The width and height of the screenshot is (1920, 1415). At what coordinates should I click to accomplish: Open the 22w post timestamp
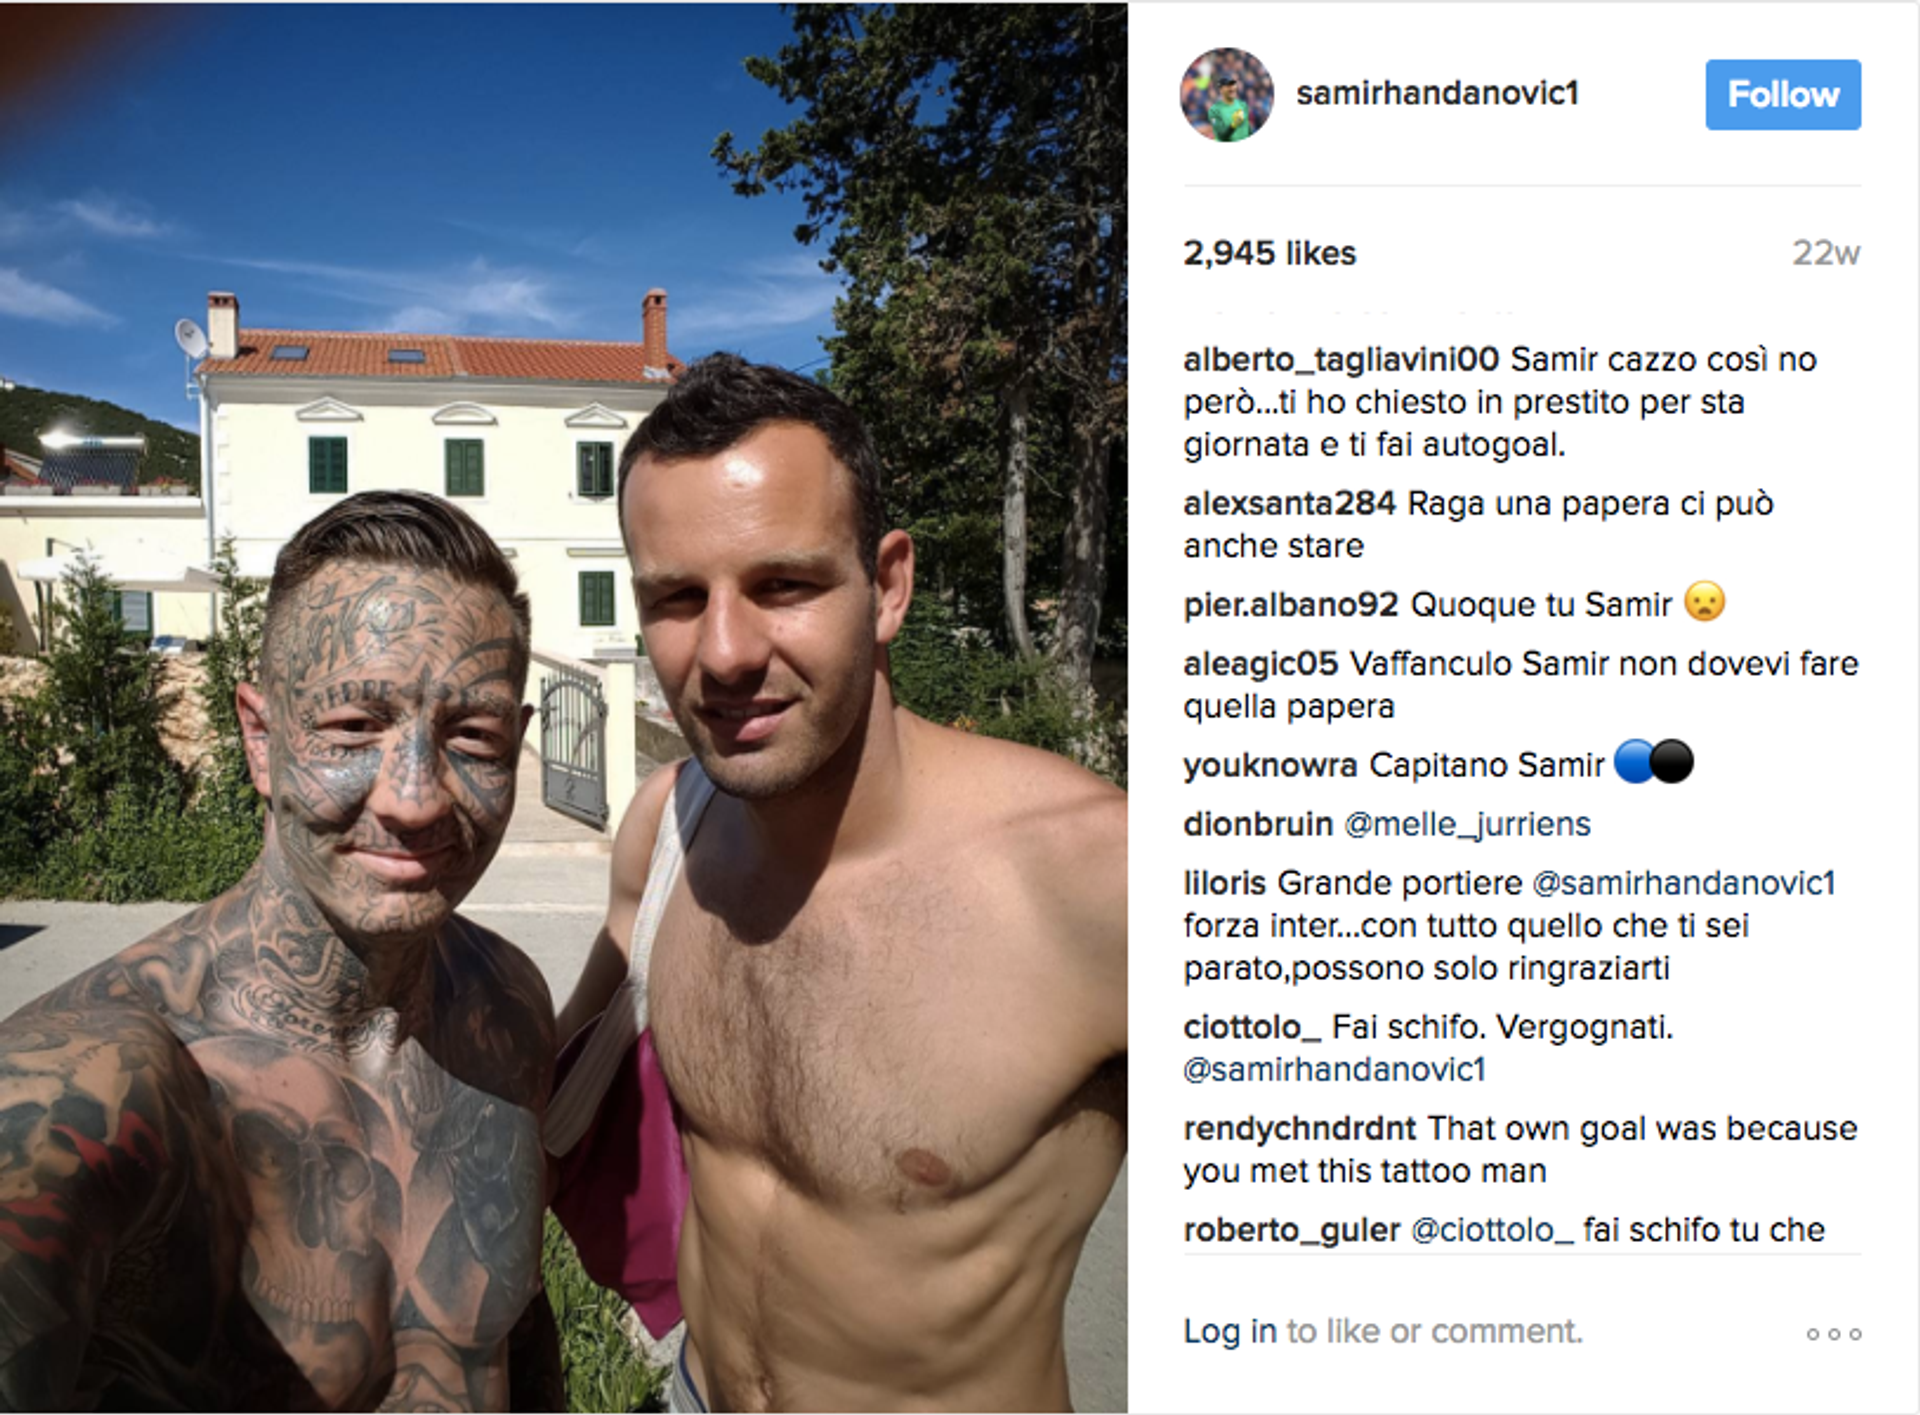coord(1825,253)
